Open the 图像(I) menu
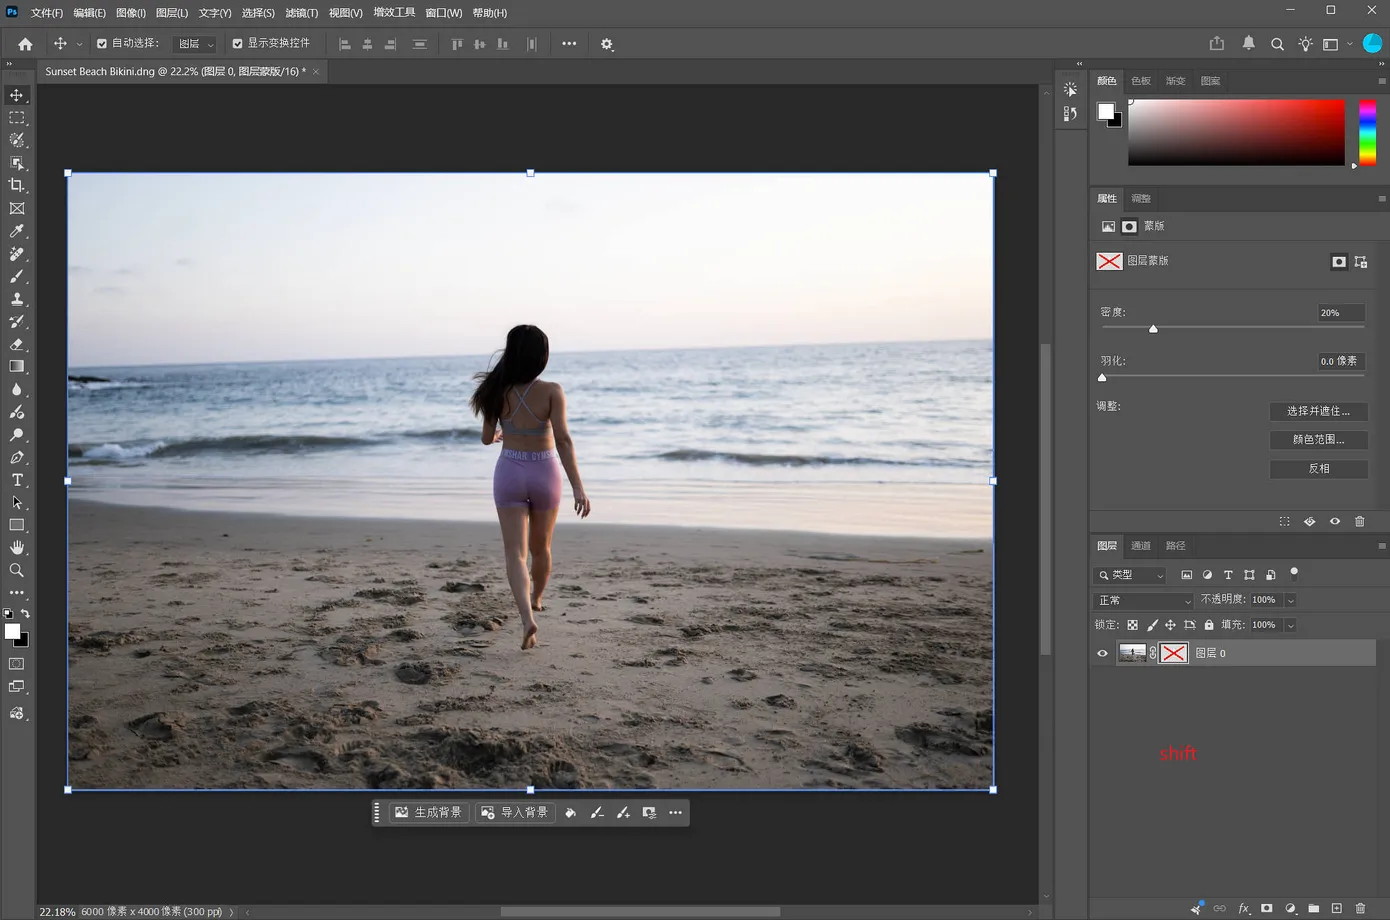The width and height of the screenshot is (1390, 920). (x=131, y=13)
